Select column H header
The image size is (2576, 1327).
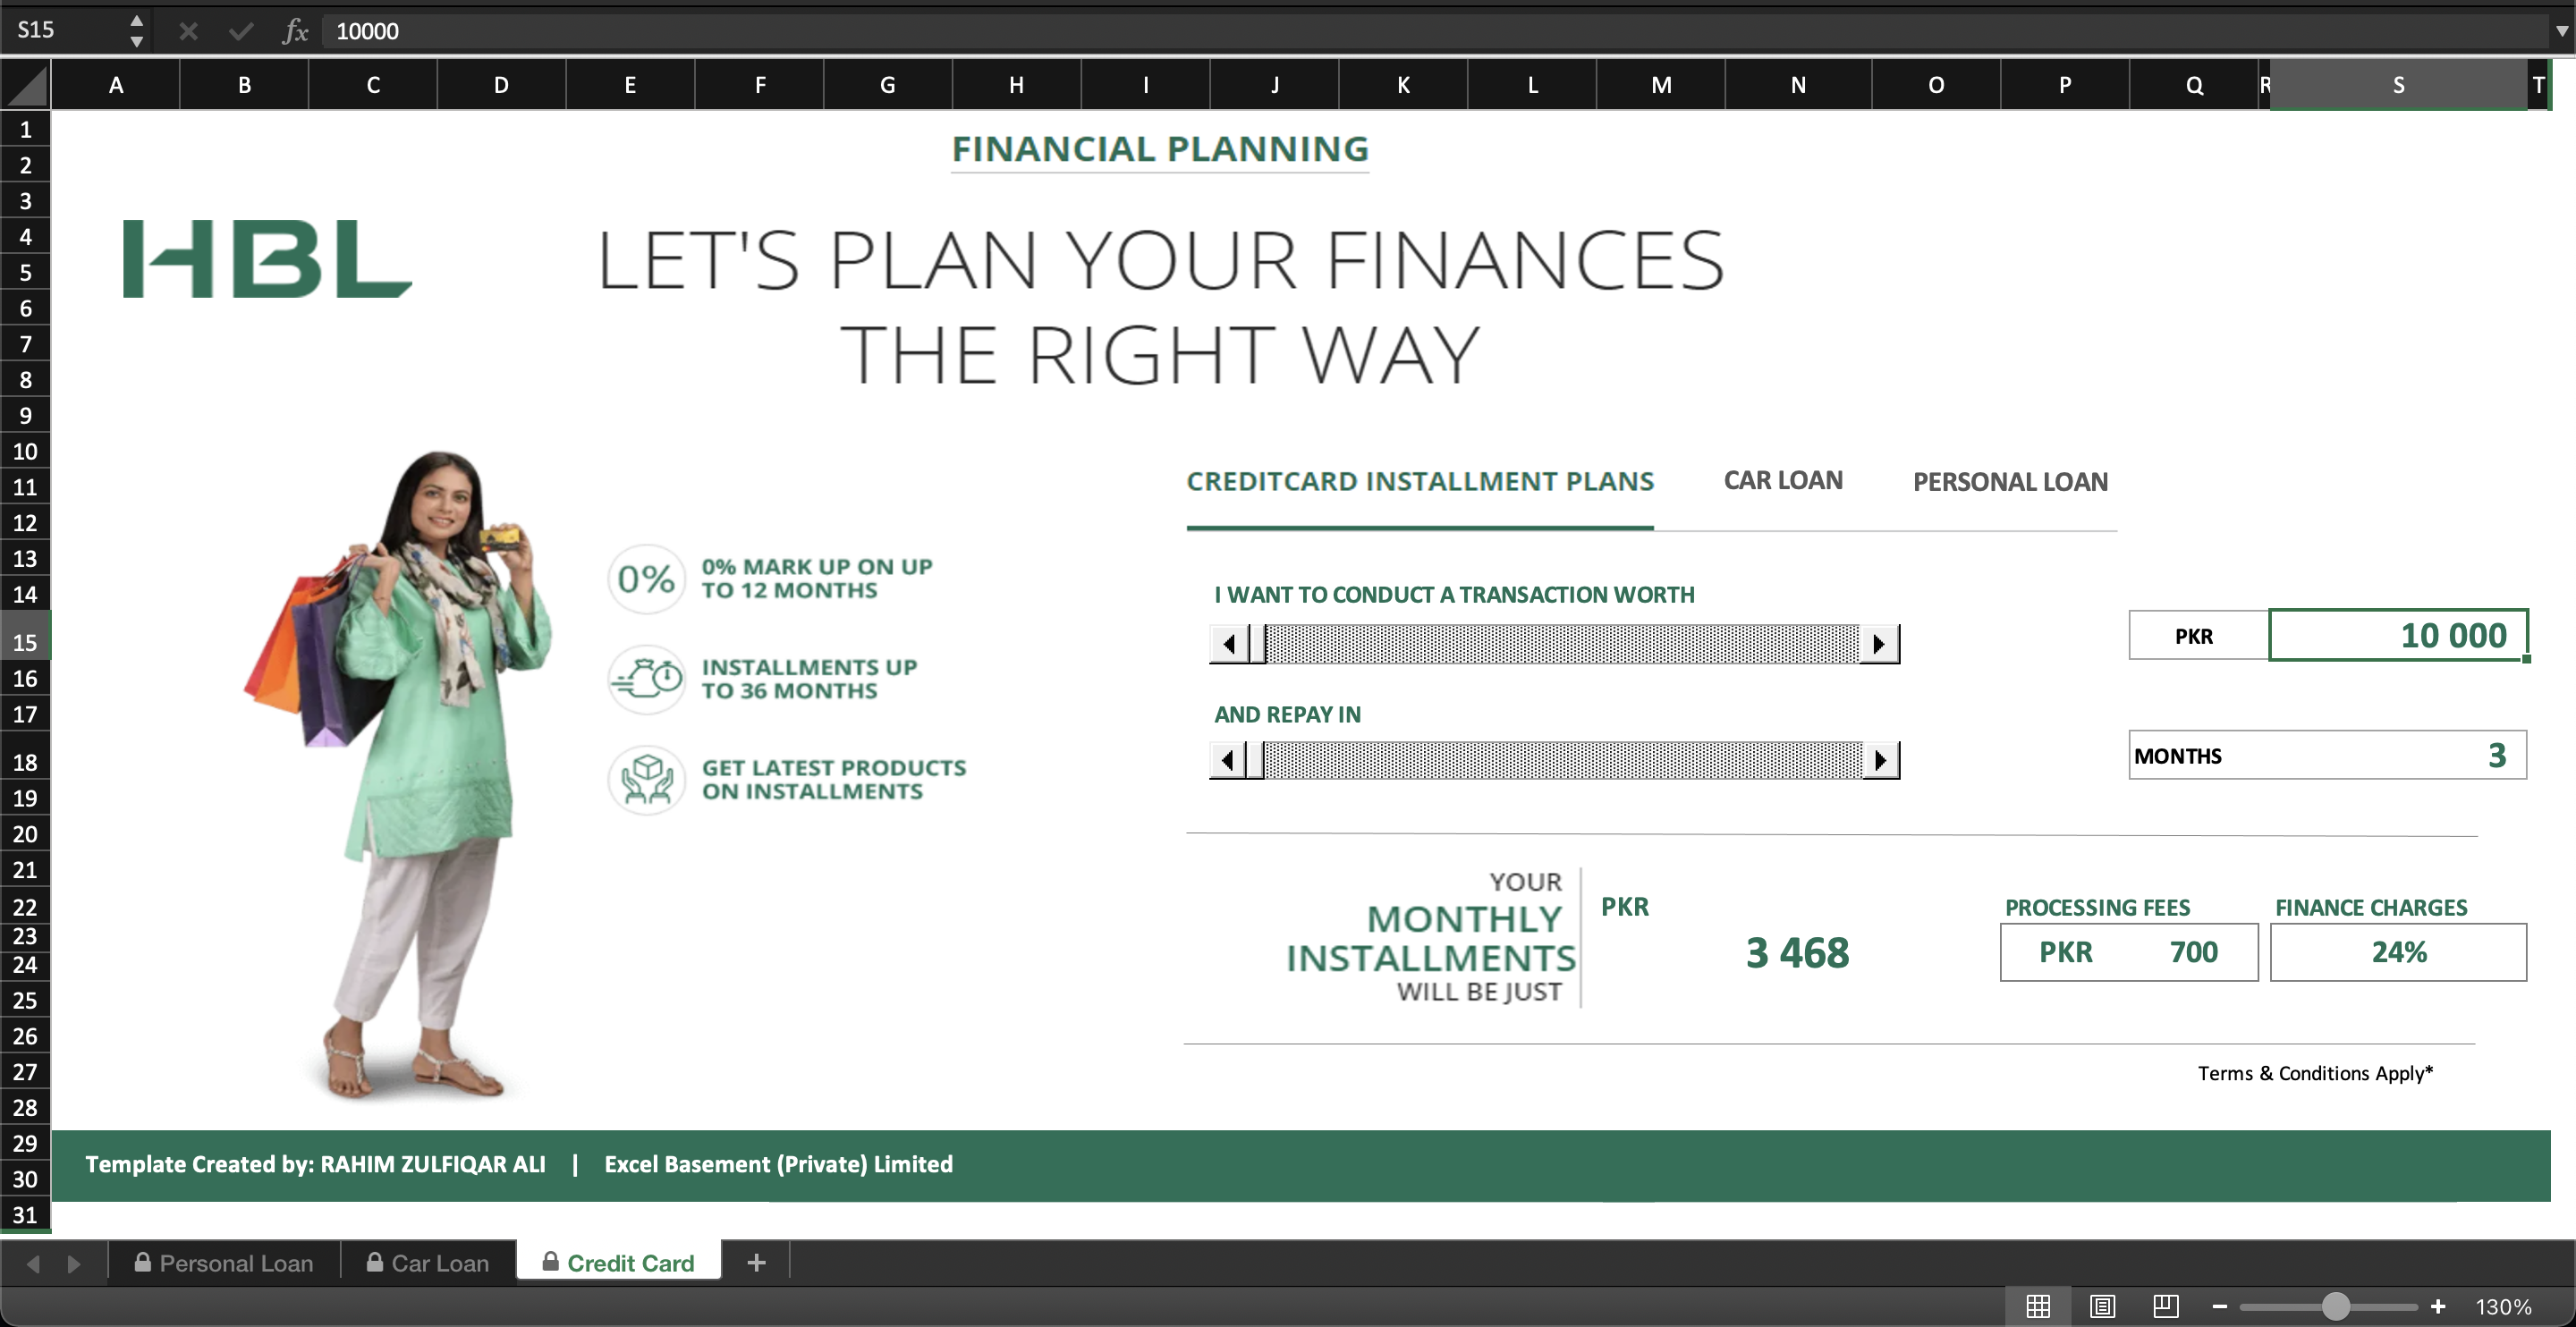(x=1016, y=85)
